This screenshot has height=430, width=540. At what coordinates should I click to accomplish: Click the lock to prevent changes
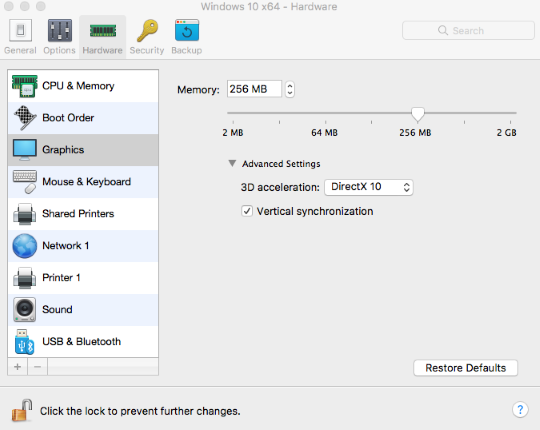[x=22, y=410]
